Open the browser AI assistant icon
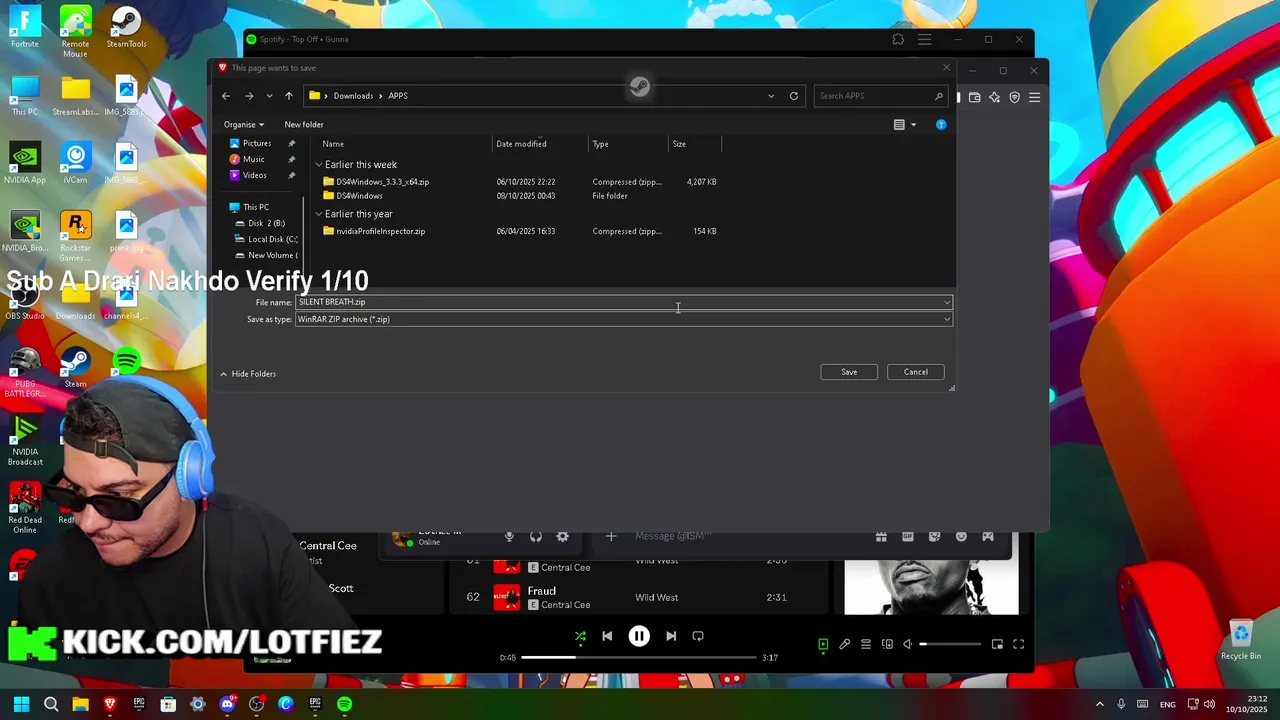Screen dimensions: 1280x720 (994, 98)
